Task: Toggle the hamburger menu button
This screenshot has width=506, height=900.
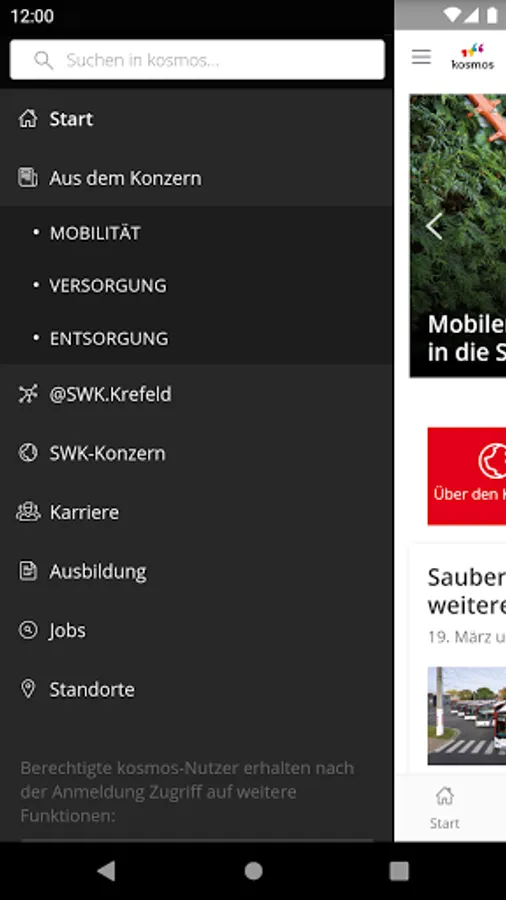Action: [421, 56]
